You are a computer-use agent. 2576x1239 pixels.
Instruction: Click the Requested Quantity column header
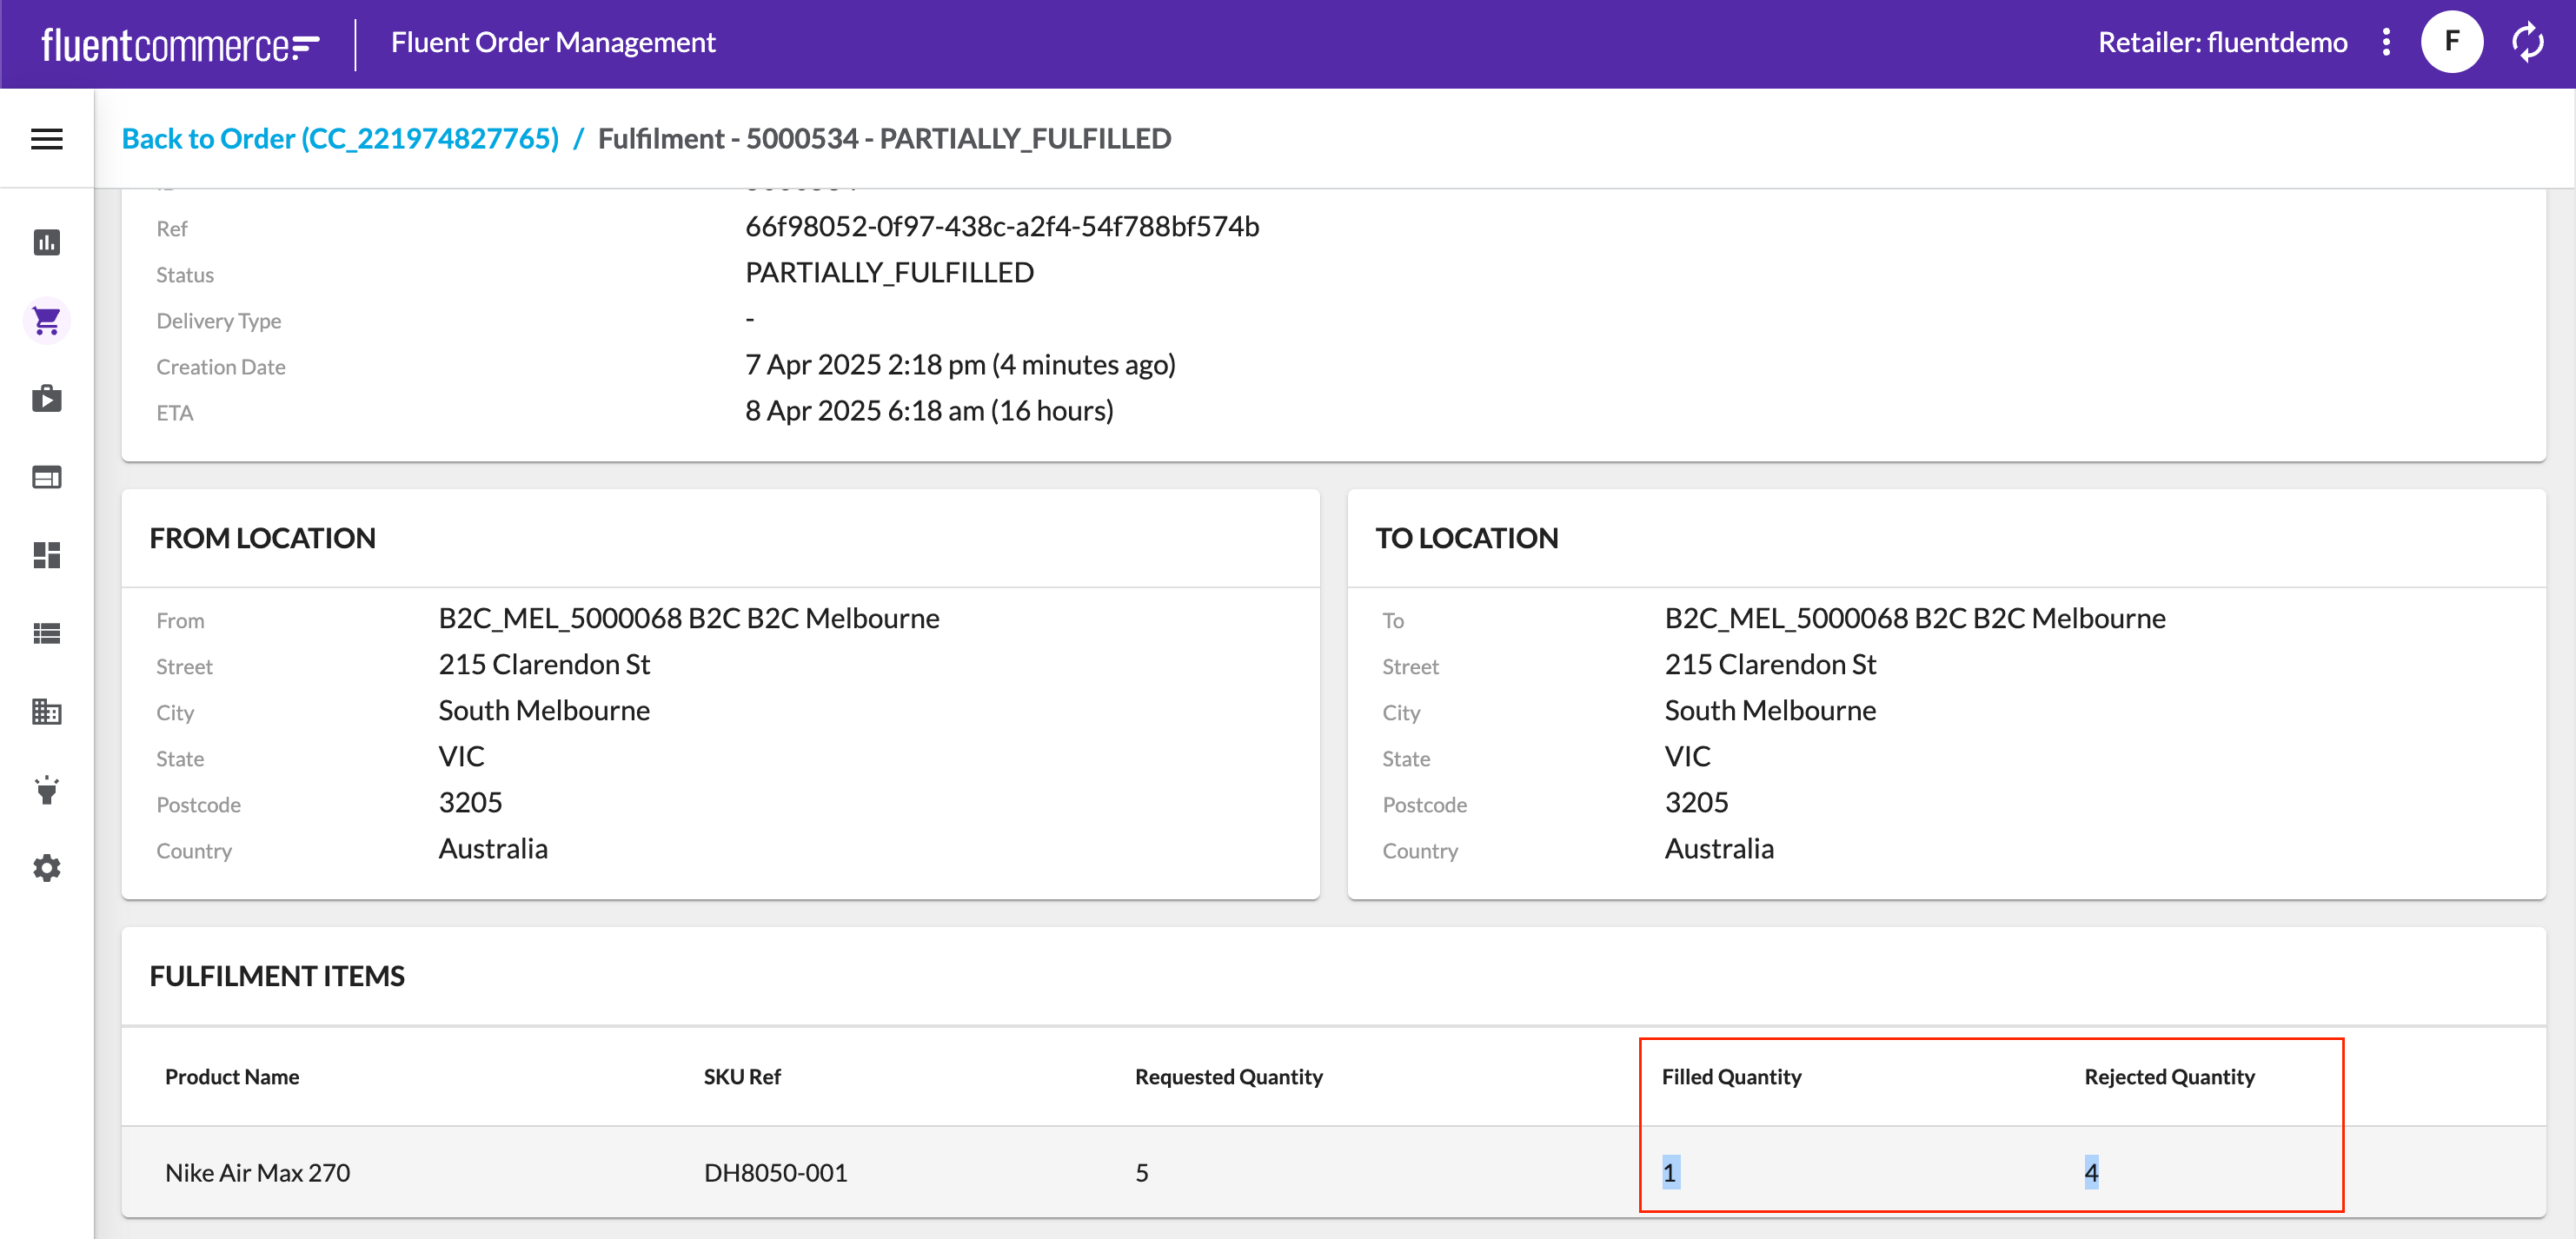[x=1228, y=1077]
